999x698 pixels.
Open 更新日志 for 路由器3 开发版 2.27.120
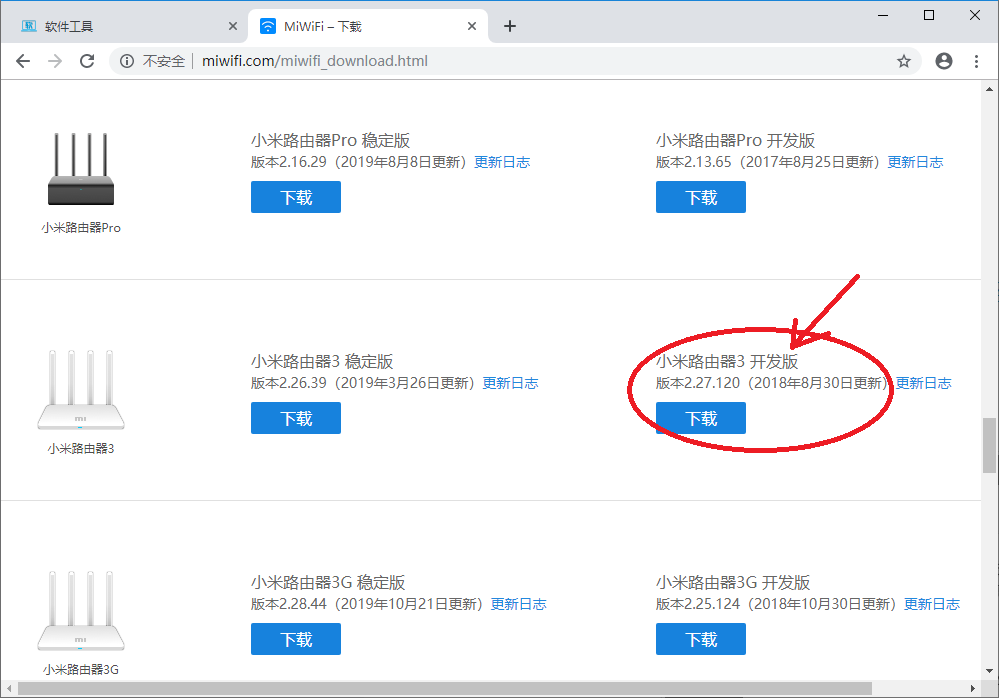pos(924,383)
